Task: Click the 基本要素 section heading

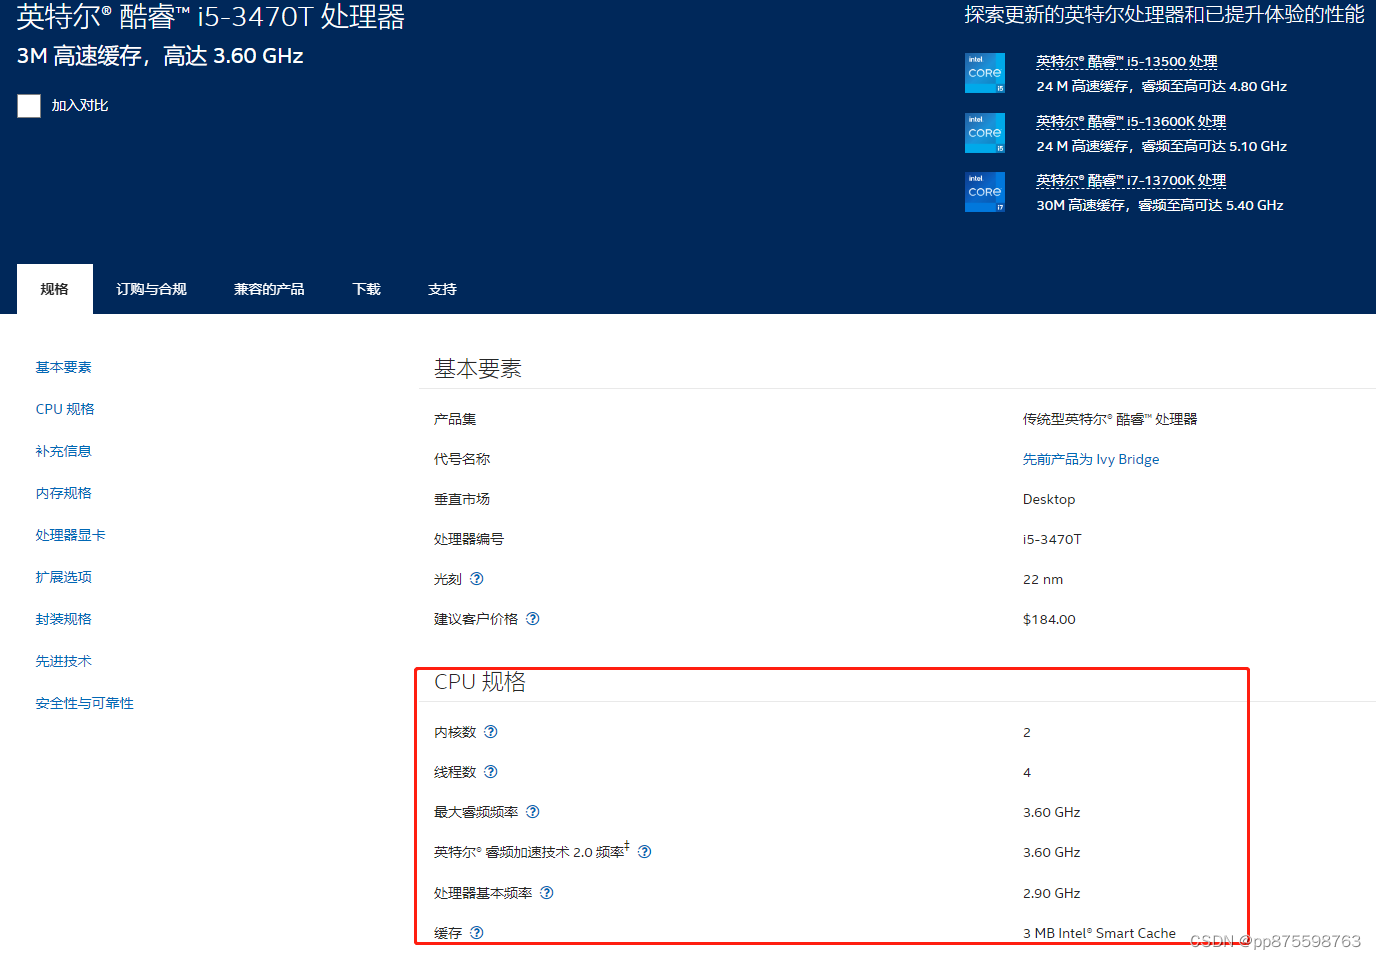Action: [x=478, y=369]
